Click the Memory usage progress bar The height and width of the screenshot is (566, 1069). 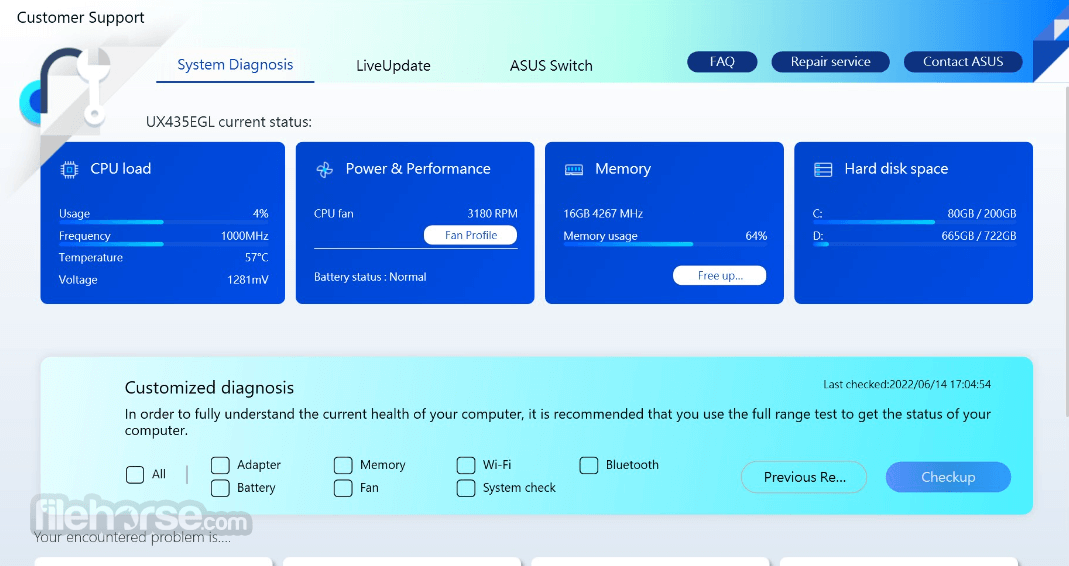665,244
